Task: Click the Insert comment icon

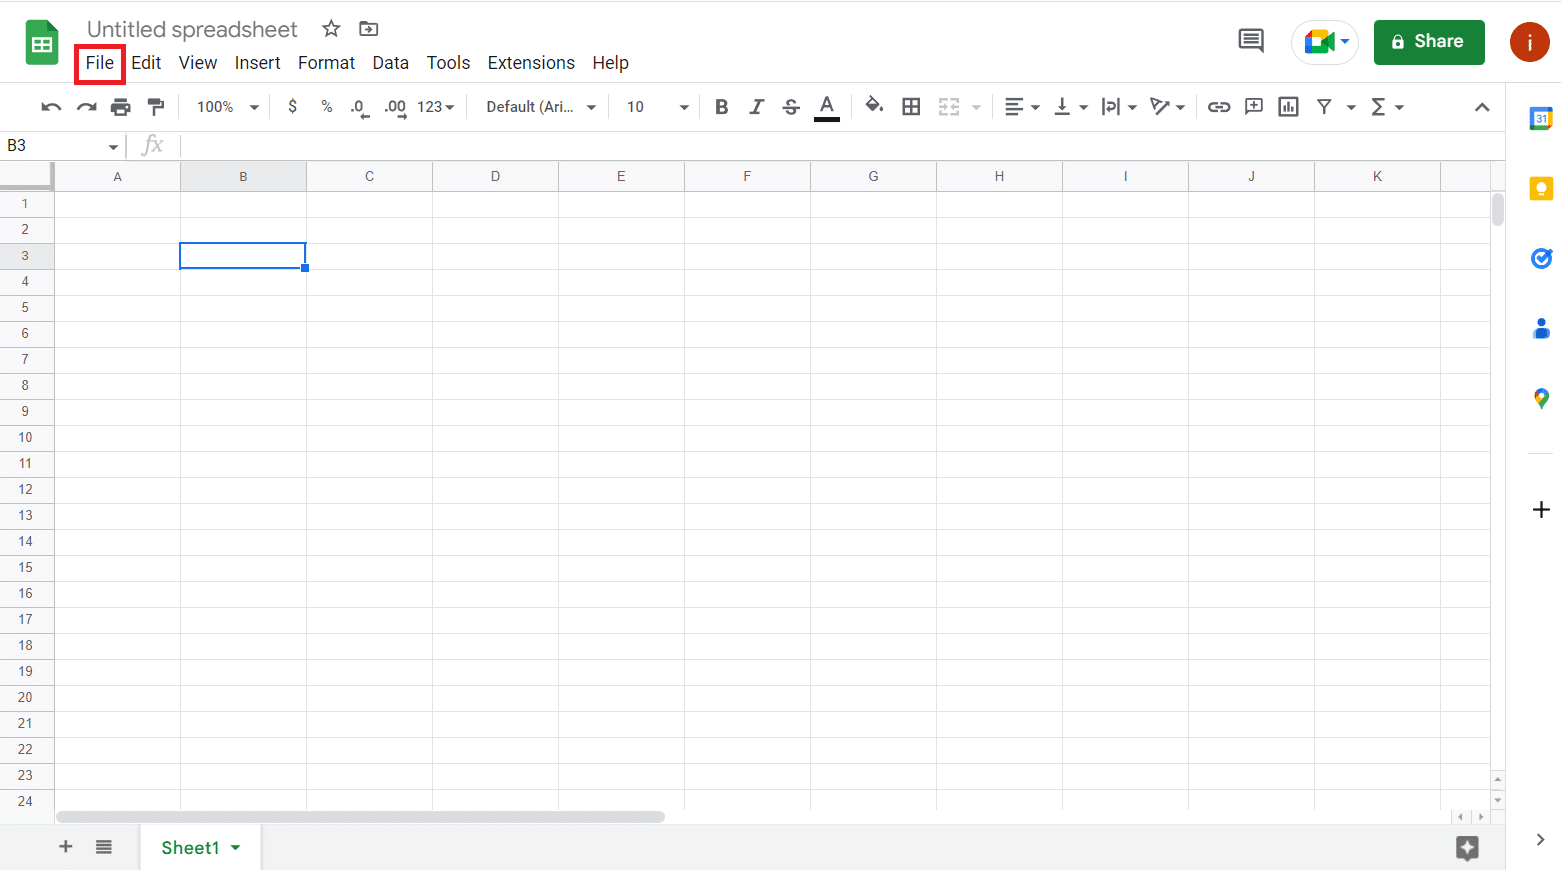Action: coord(1254,107)
